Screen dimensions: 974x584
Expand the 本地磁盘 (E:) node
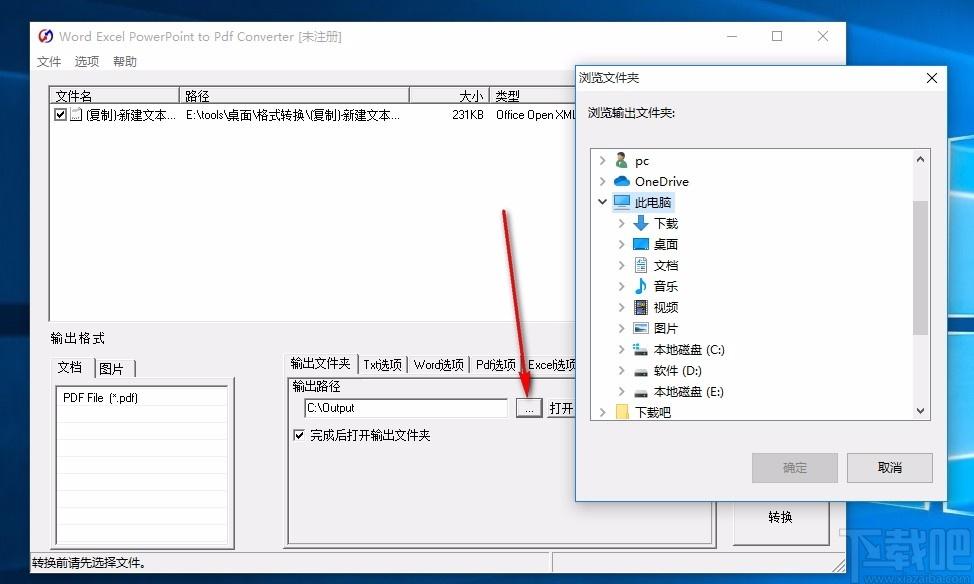[x=621, y=391]
